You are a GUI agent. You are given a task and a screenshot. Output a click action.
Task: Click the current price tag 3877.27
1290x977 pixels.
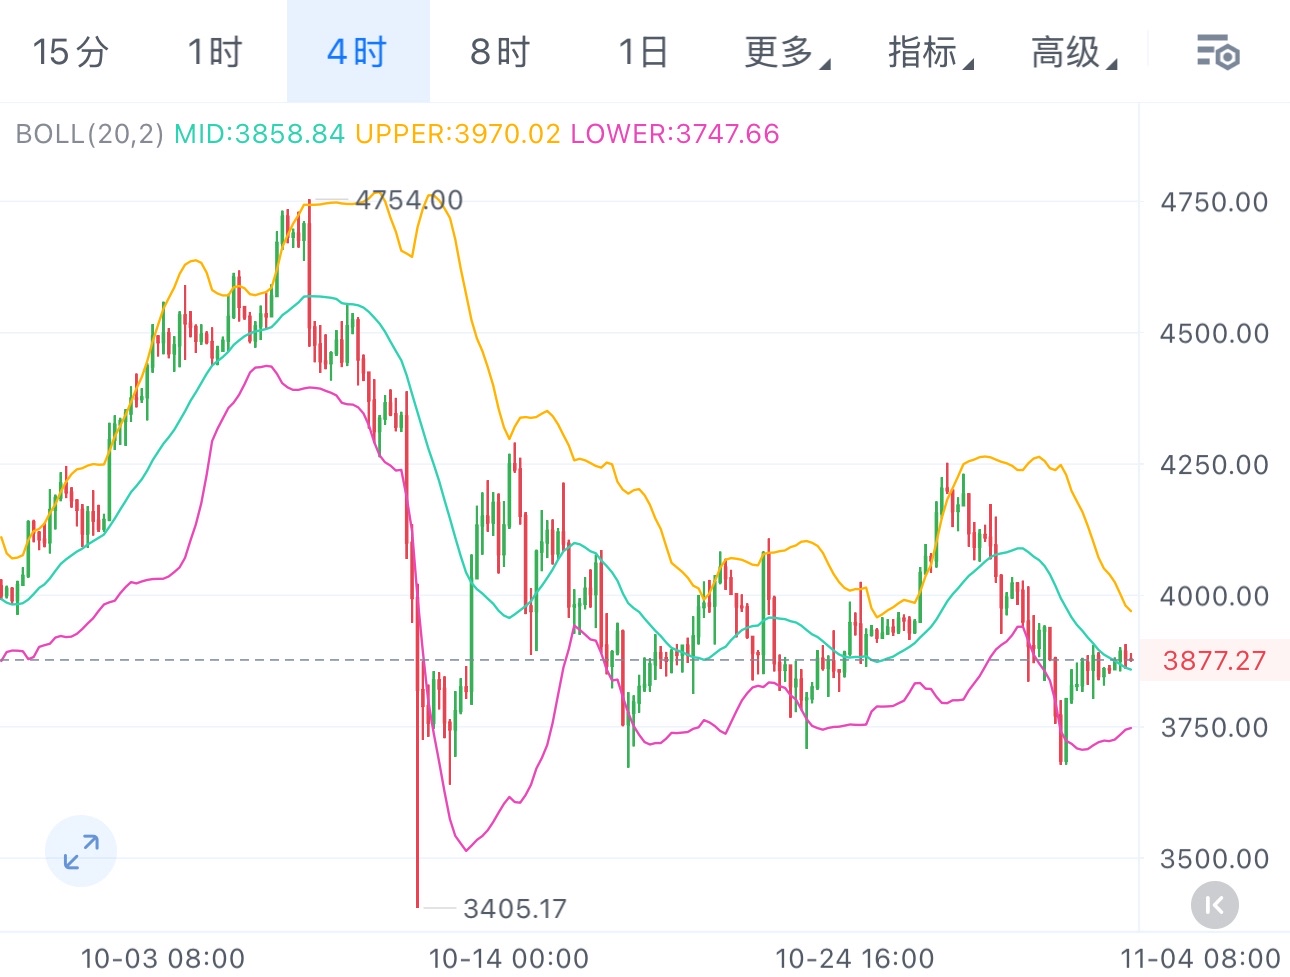pyautogui.click(x=1214, y=661)
